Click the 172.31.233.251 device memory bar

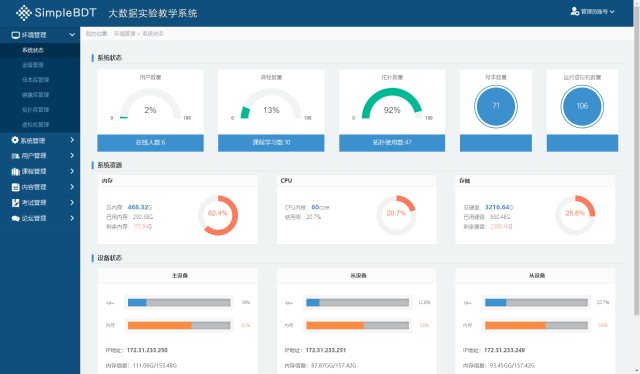point(358,325)
